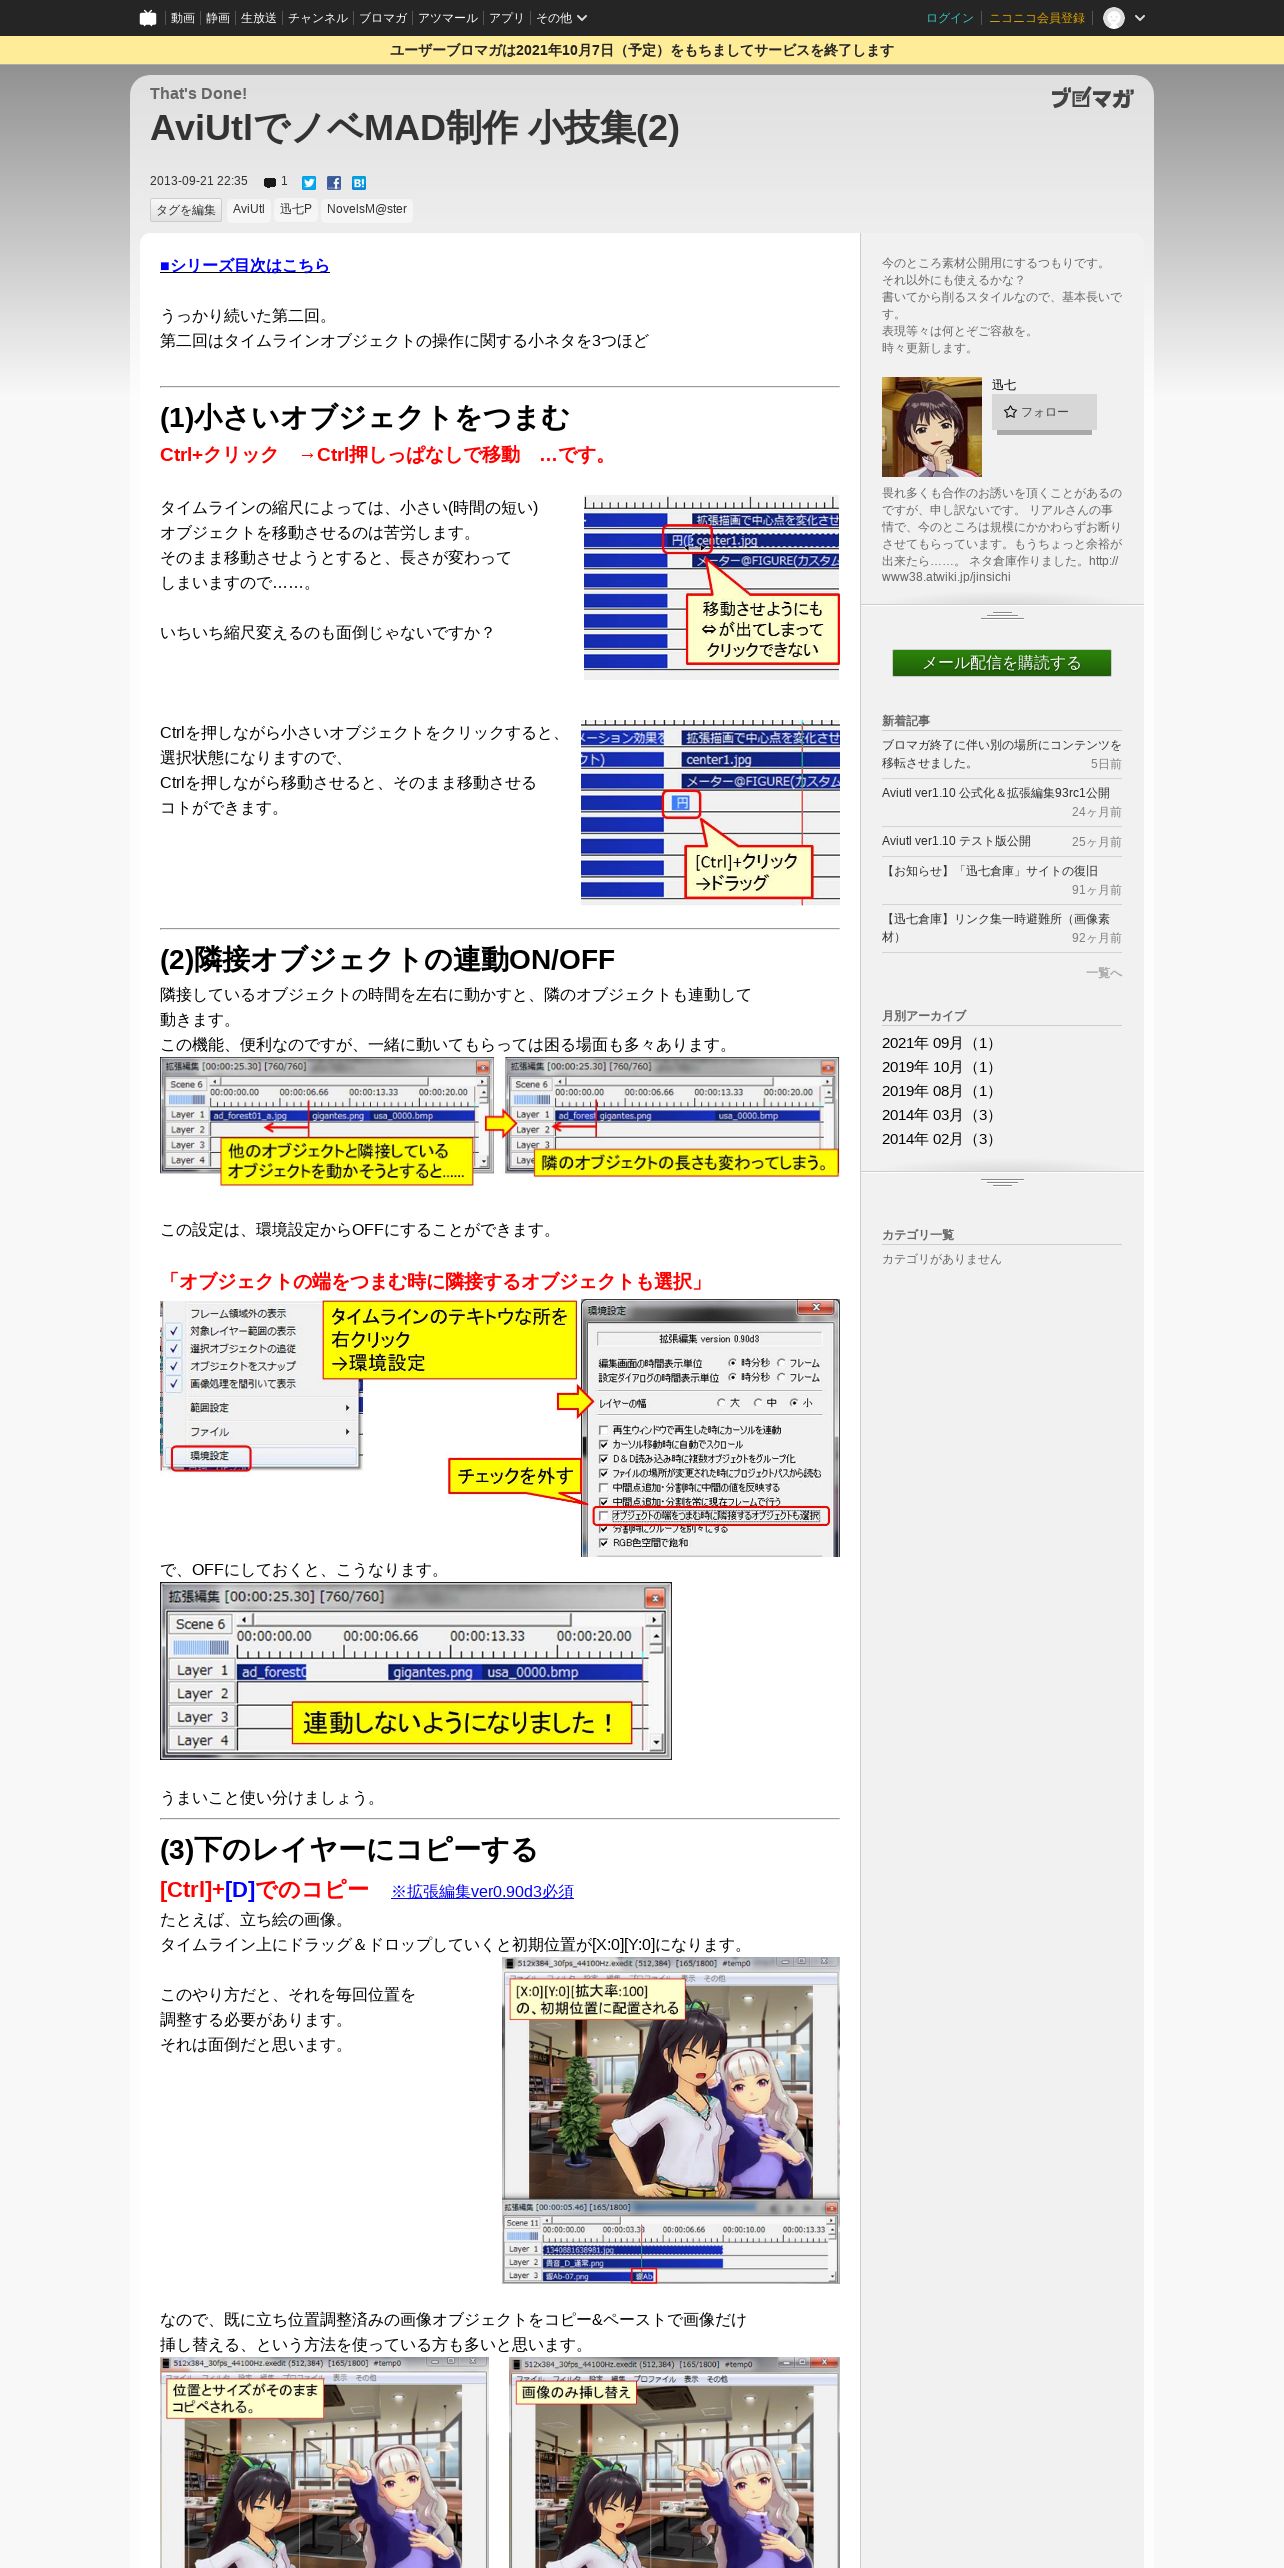Click the http://www38.atwiki.jp/jinsichi address text
1284x2568 pixels.
coord(1002,569)
